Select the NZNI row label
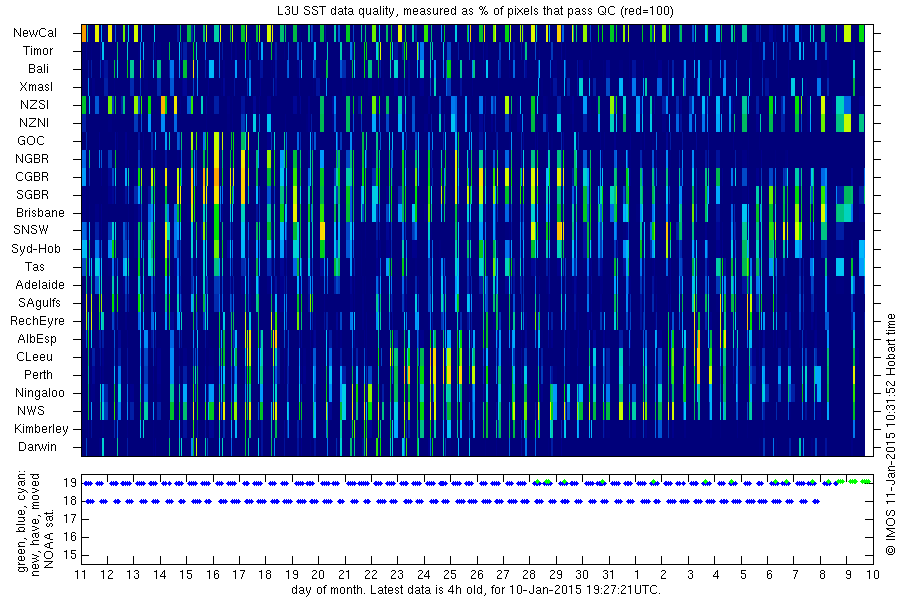This screenshot has width=900, height=600. 34,122
